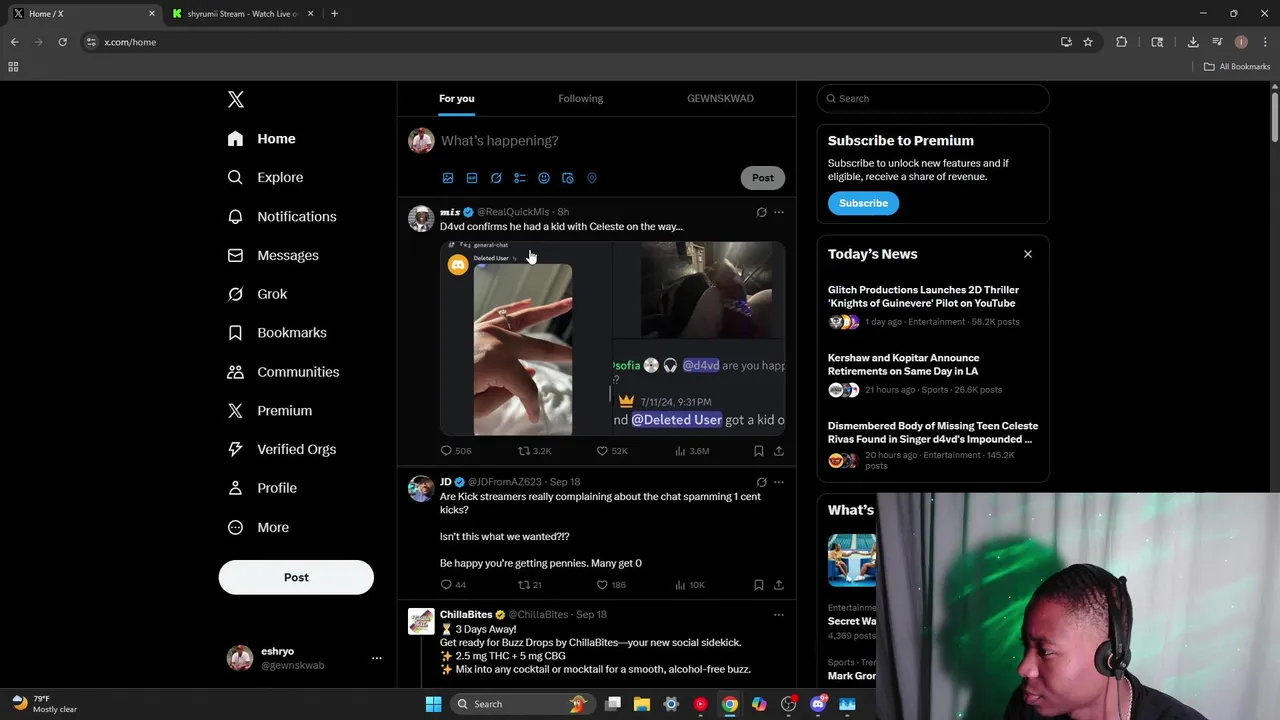Open Notifications in the sidebar
This screenshot has height=720, width=1280.
pyautogui.click(x=282, y=216)
